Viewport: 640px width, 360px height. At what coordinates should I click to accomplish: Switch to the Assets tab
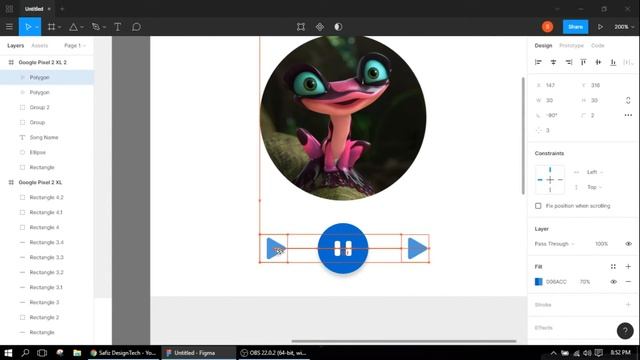(x=40, y=46)
